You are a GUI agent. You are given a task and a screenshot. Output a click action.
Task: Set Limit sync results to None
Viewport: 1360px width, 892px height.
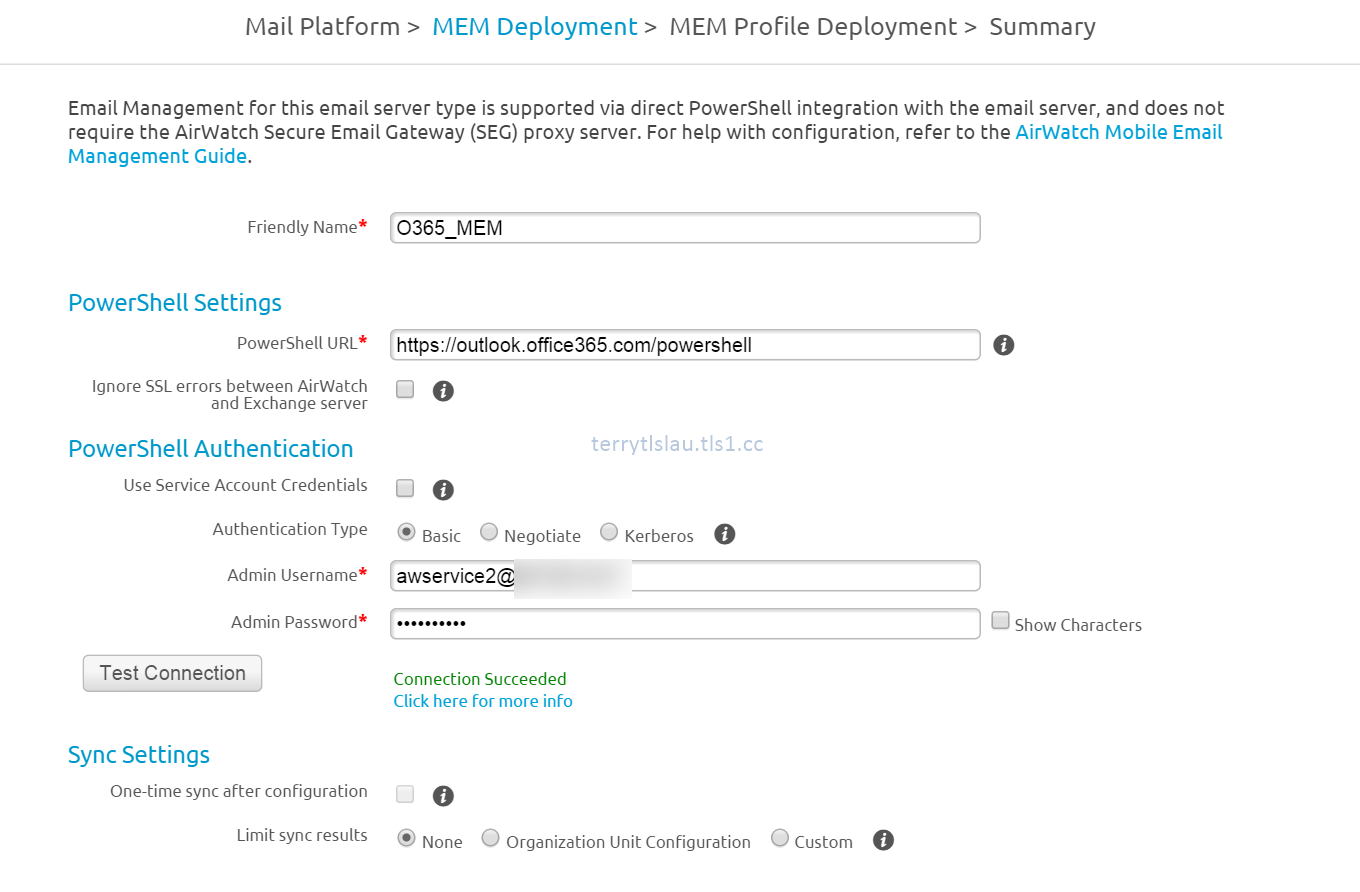(407, 838)
